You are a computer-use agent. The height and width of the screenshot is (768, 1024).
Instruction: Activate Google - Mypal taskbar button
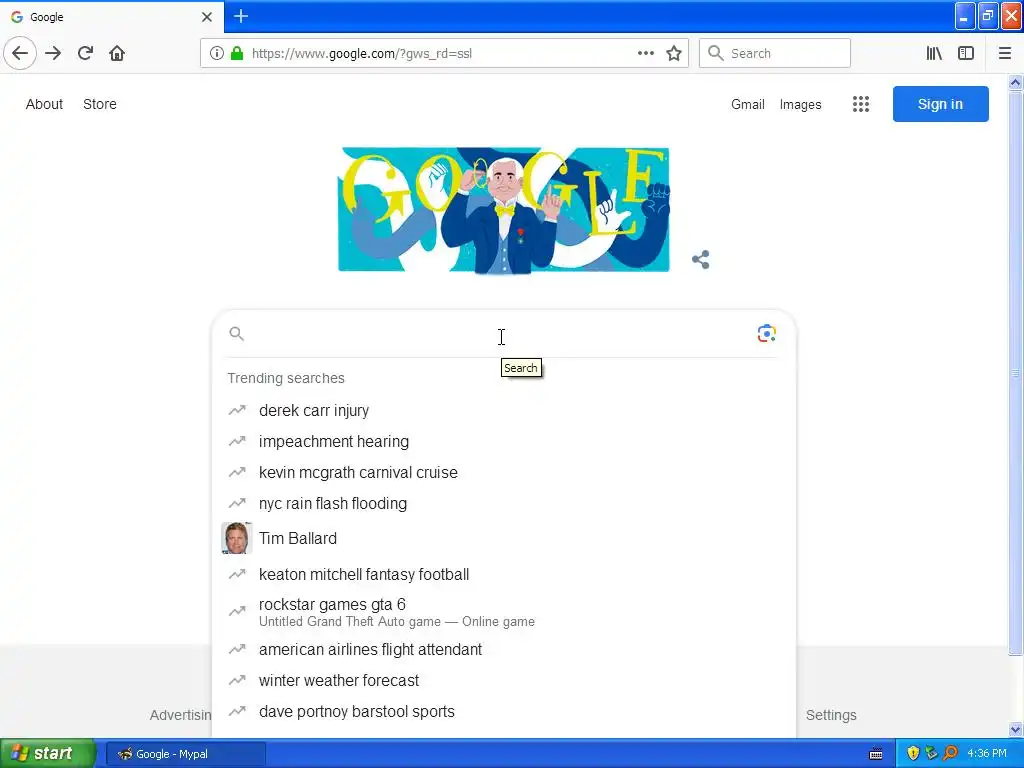(x=185, y=754)
